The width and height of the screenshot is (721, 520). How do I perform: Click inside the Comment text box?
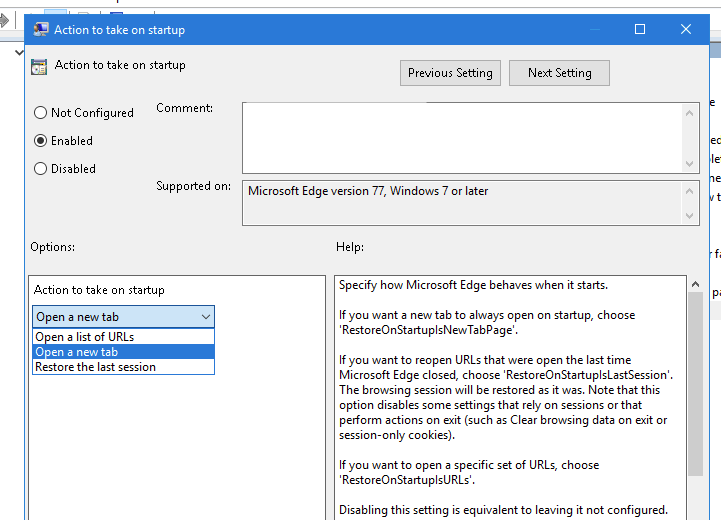pos(462,138)
